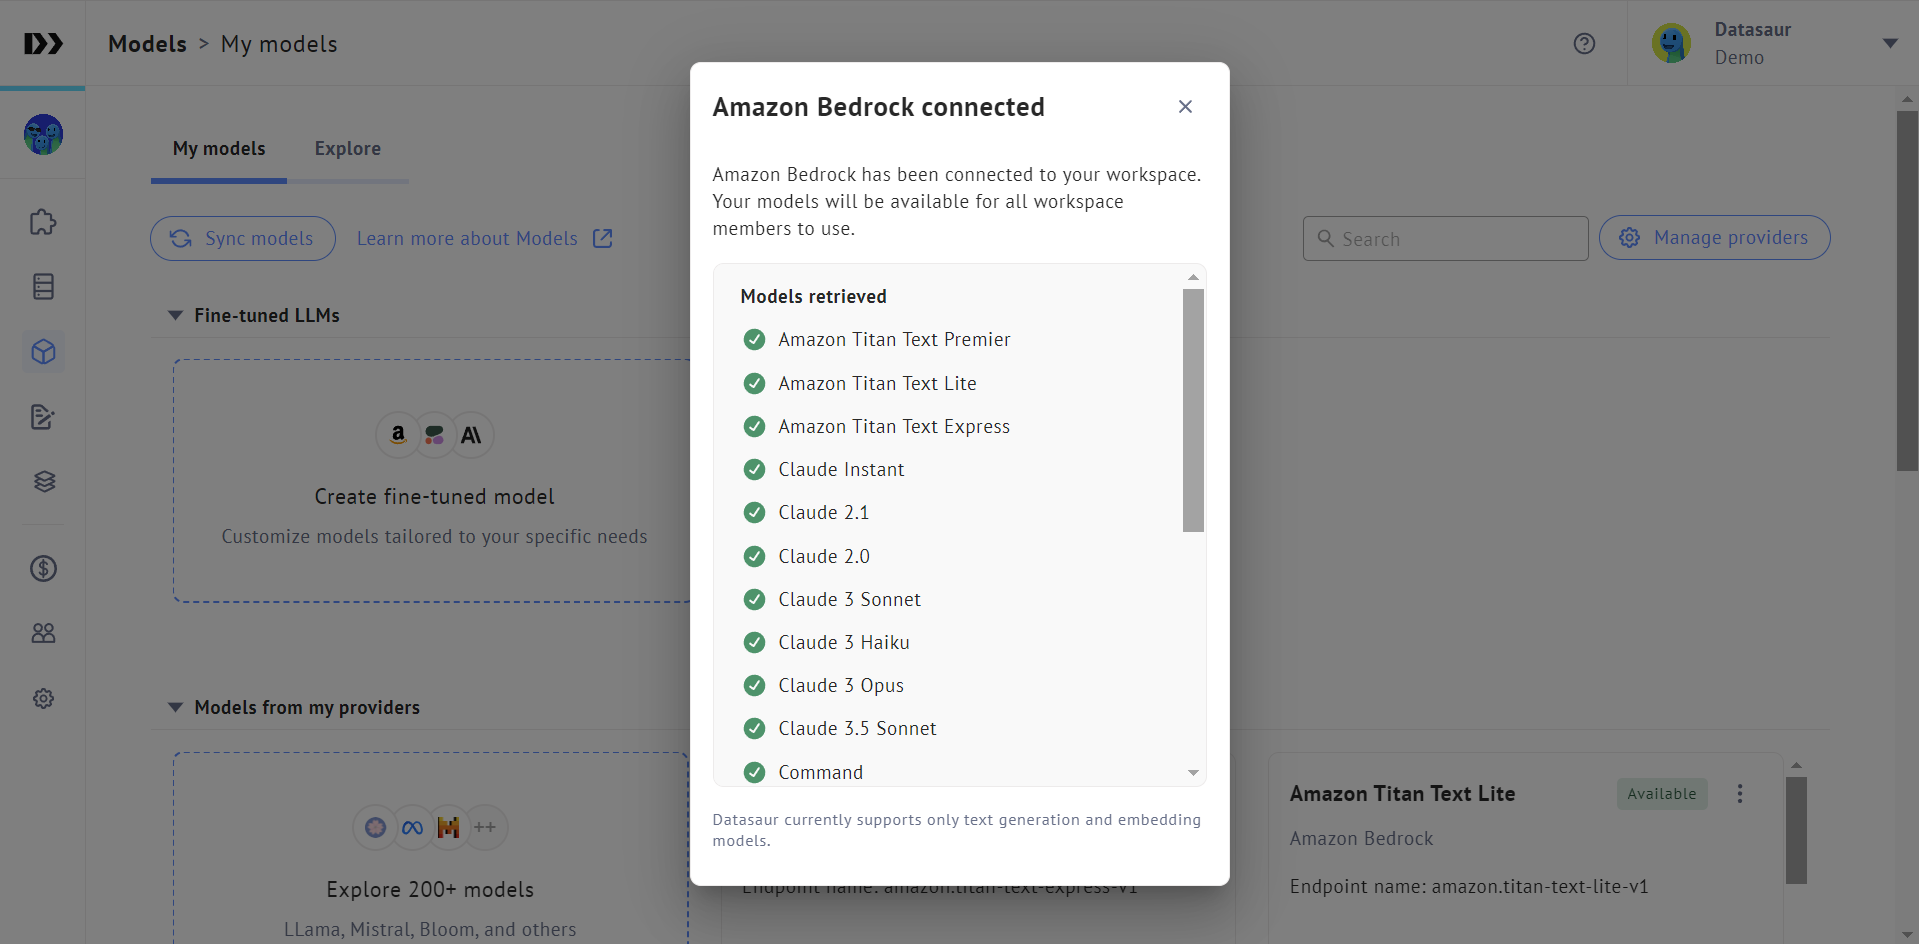Screen dimensions: 1919x944
Task: Open Amazon Titan Text Lite options menu
Action: coord(1739,794)
